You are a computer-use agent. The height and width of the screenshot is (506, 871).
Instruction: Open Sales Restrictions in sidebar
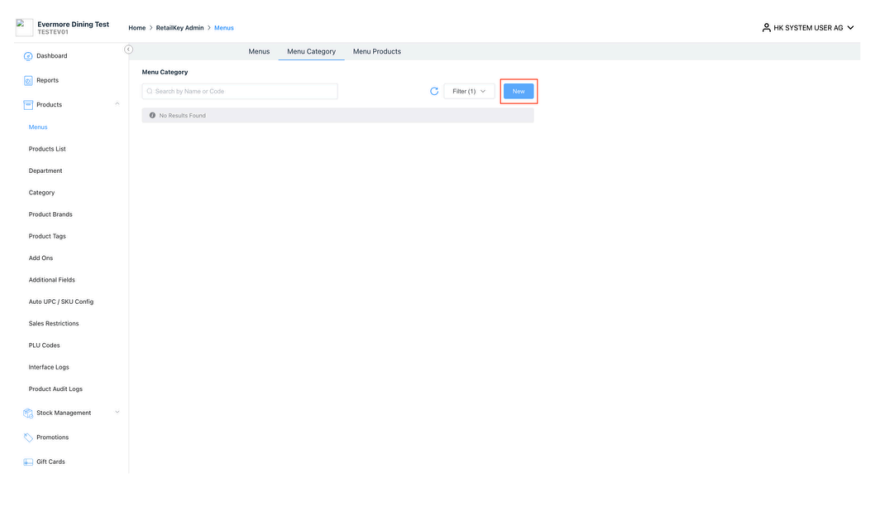click(x=53, y=324)
